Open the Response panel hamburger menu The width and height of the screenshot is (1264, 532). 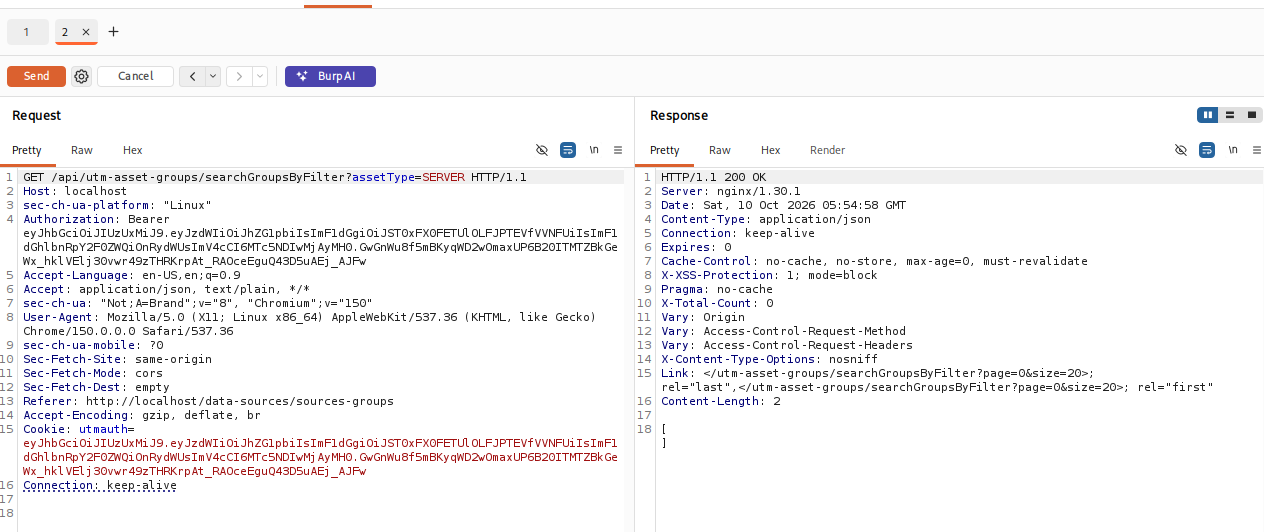click(x=1256, y=150)
